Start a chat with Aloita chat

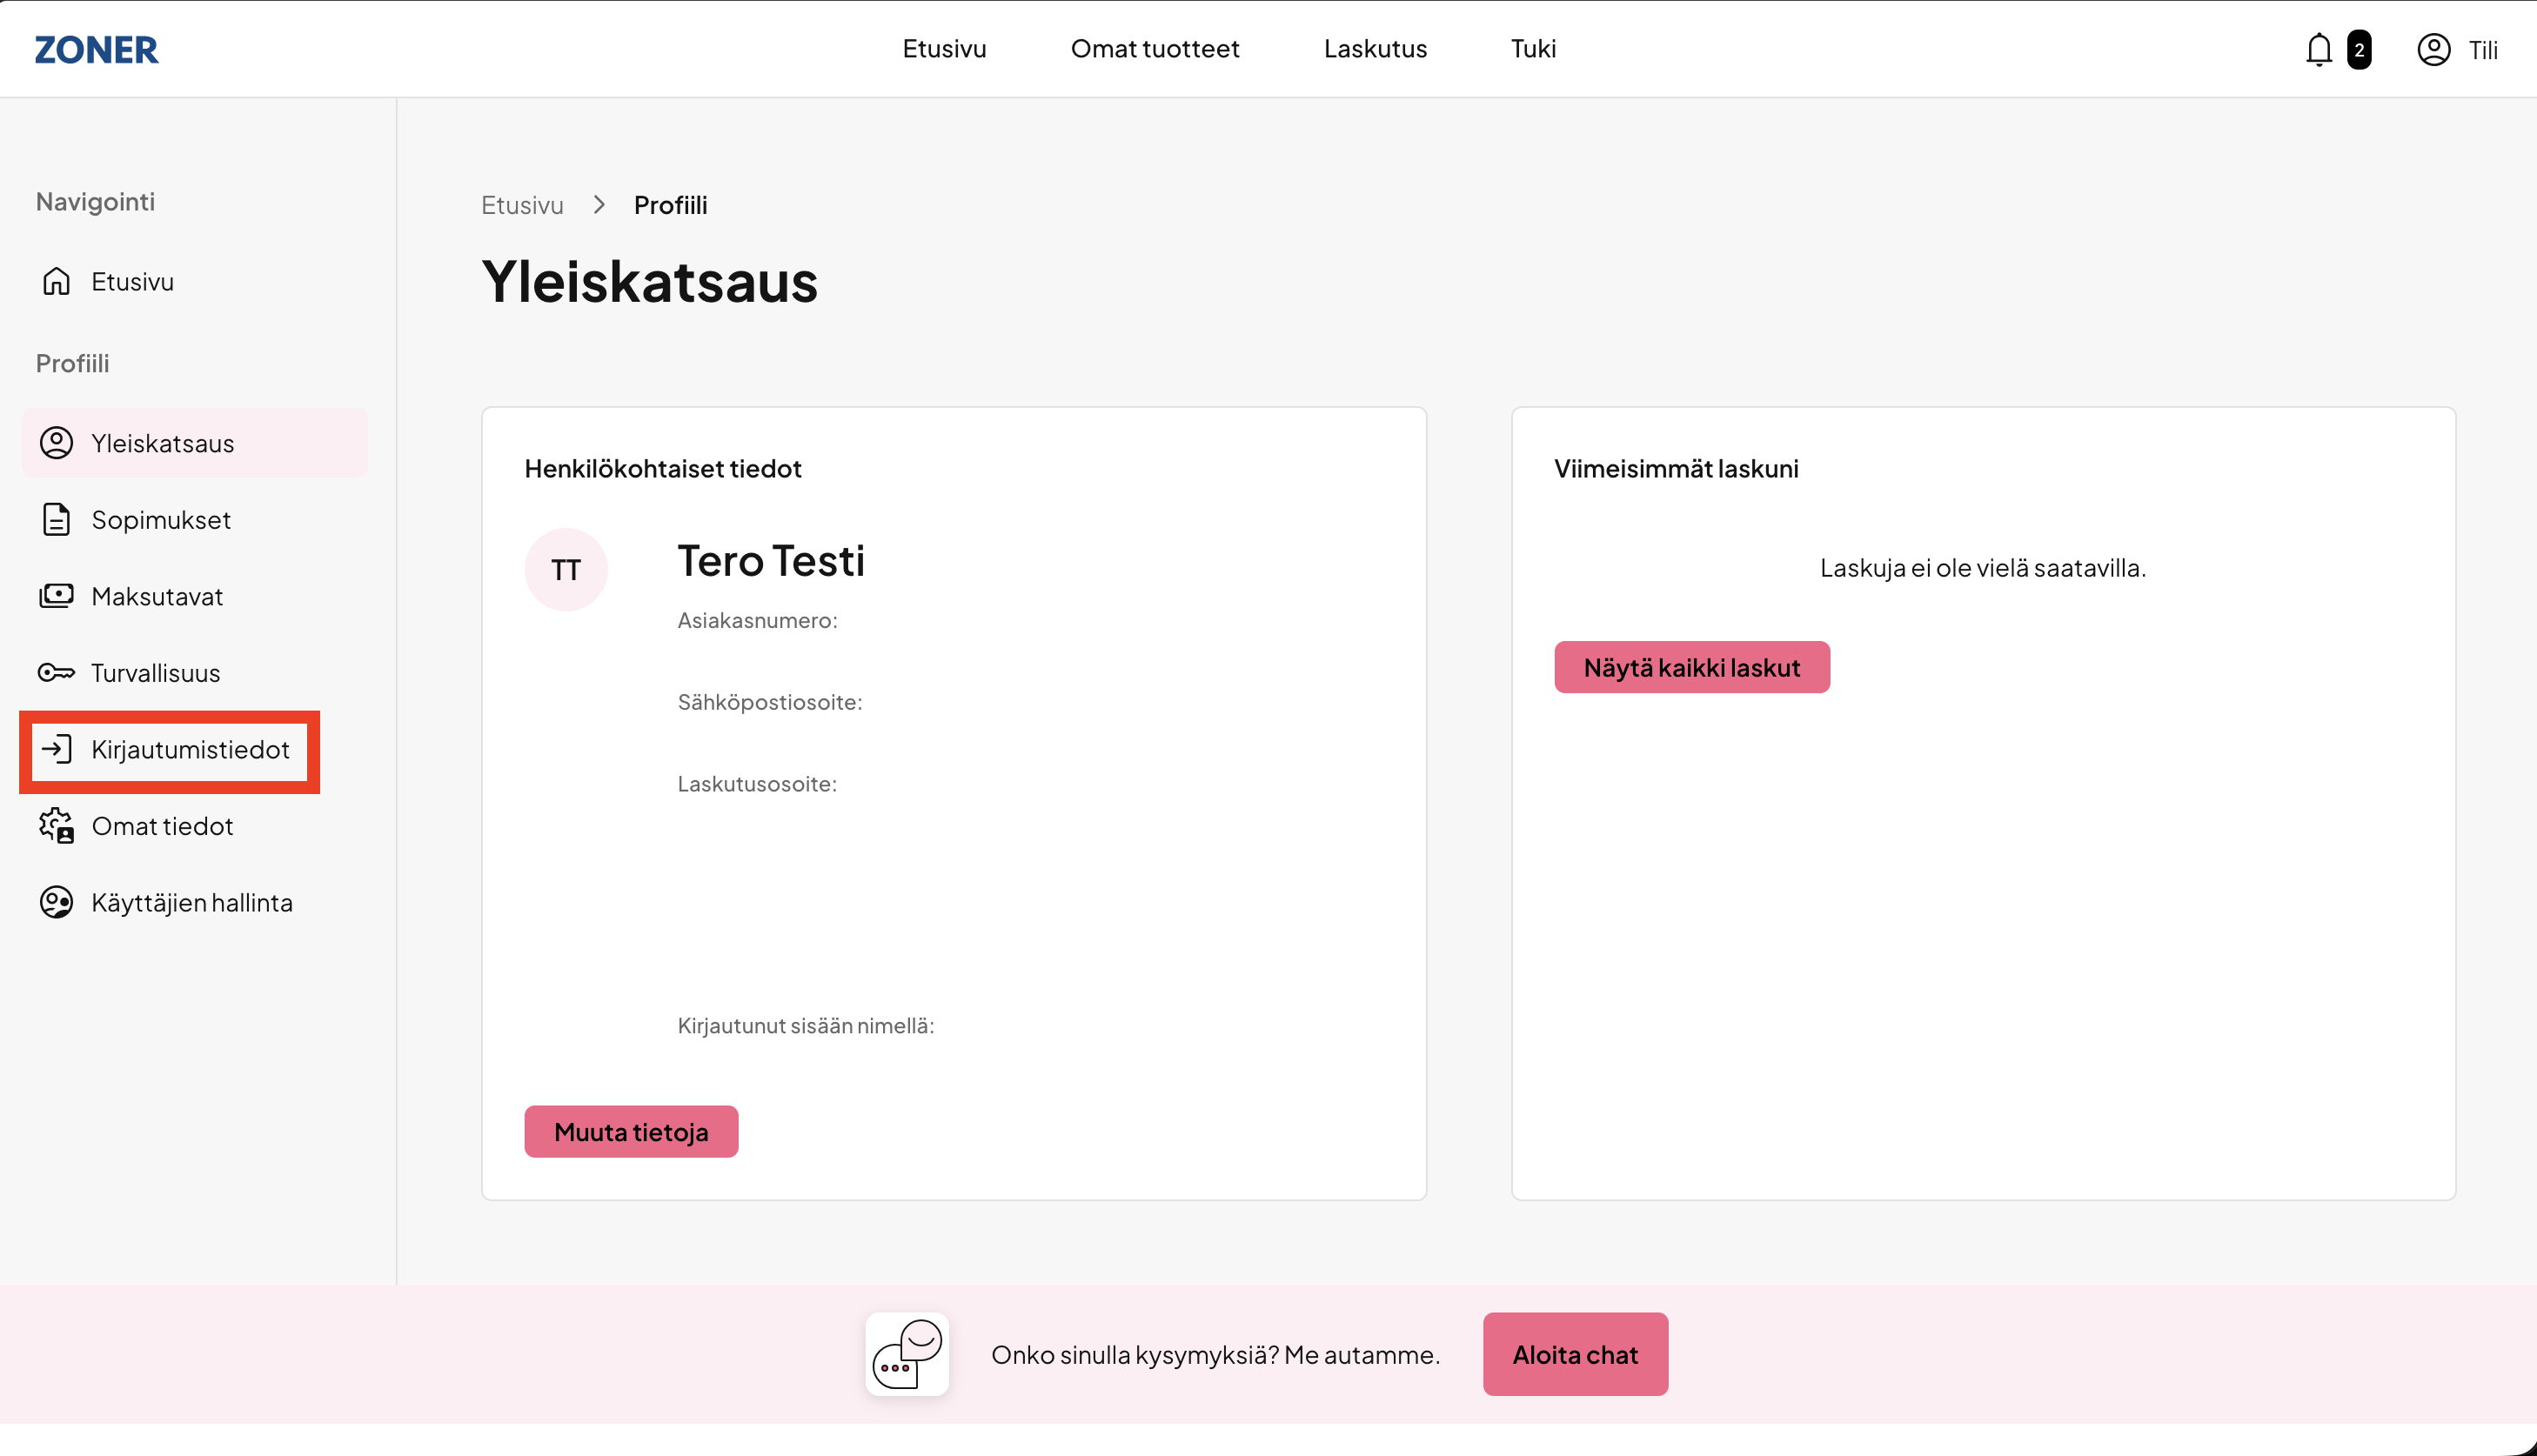coord(1575,1354)
